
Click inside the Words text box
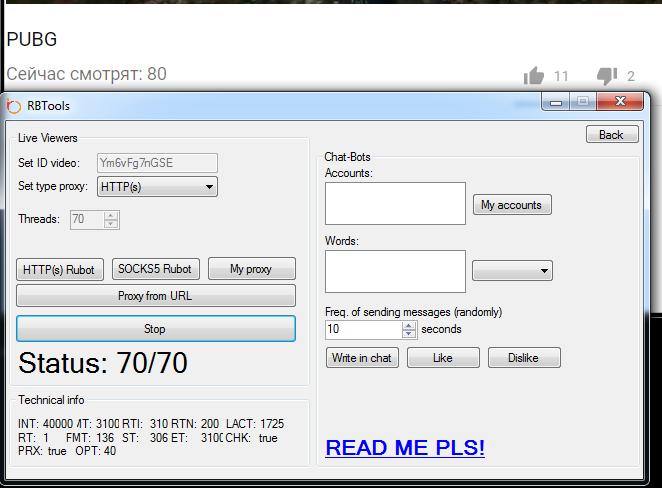[395, 271]
